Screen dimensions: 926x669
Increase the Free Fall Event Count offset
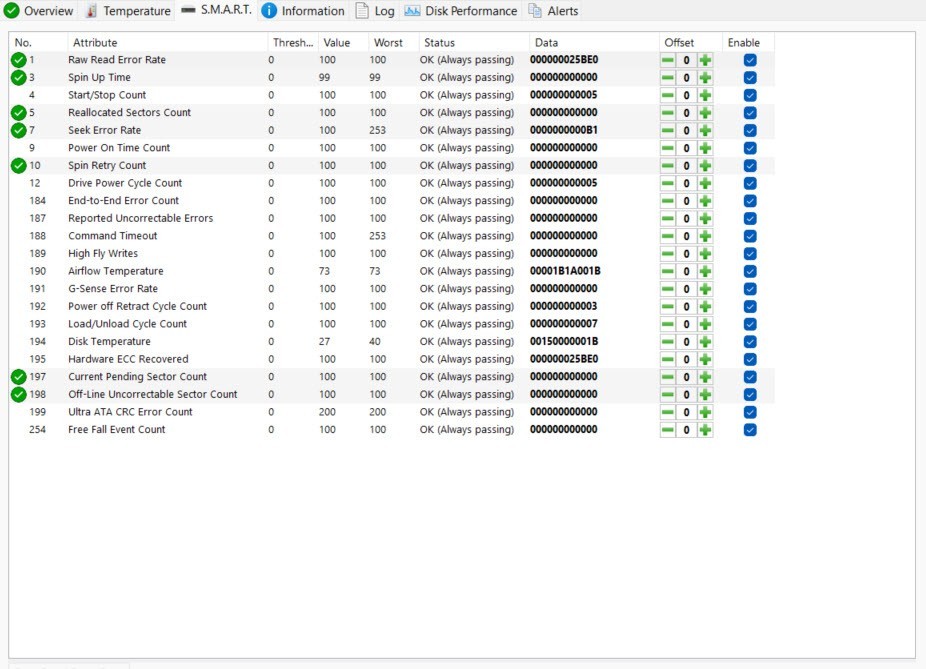tap(705, 430)
